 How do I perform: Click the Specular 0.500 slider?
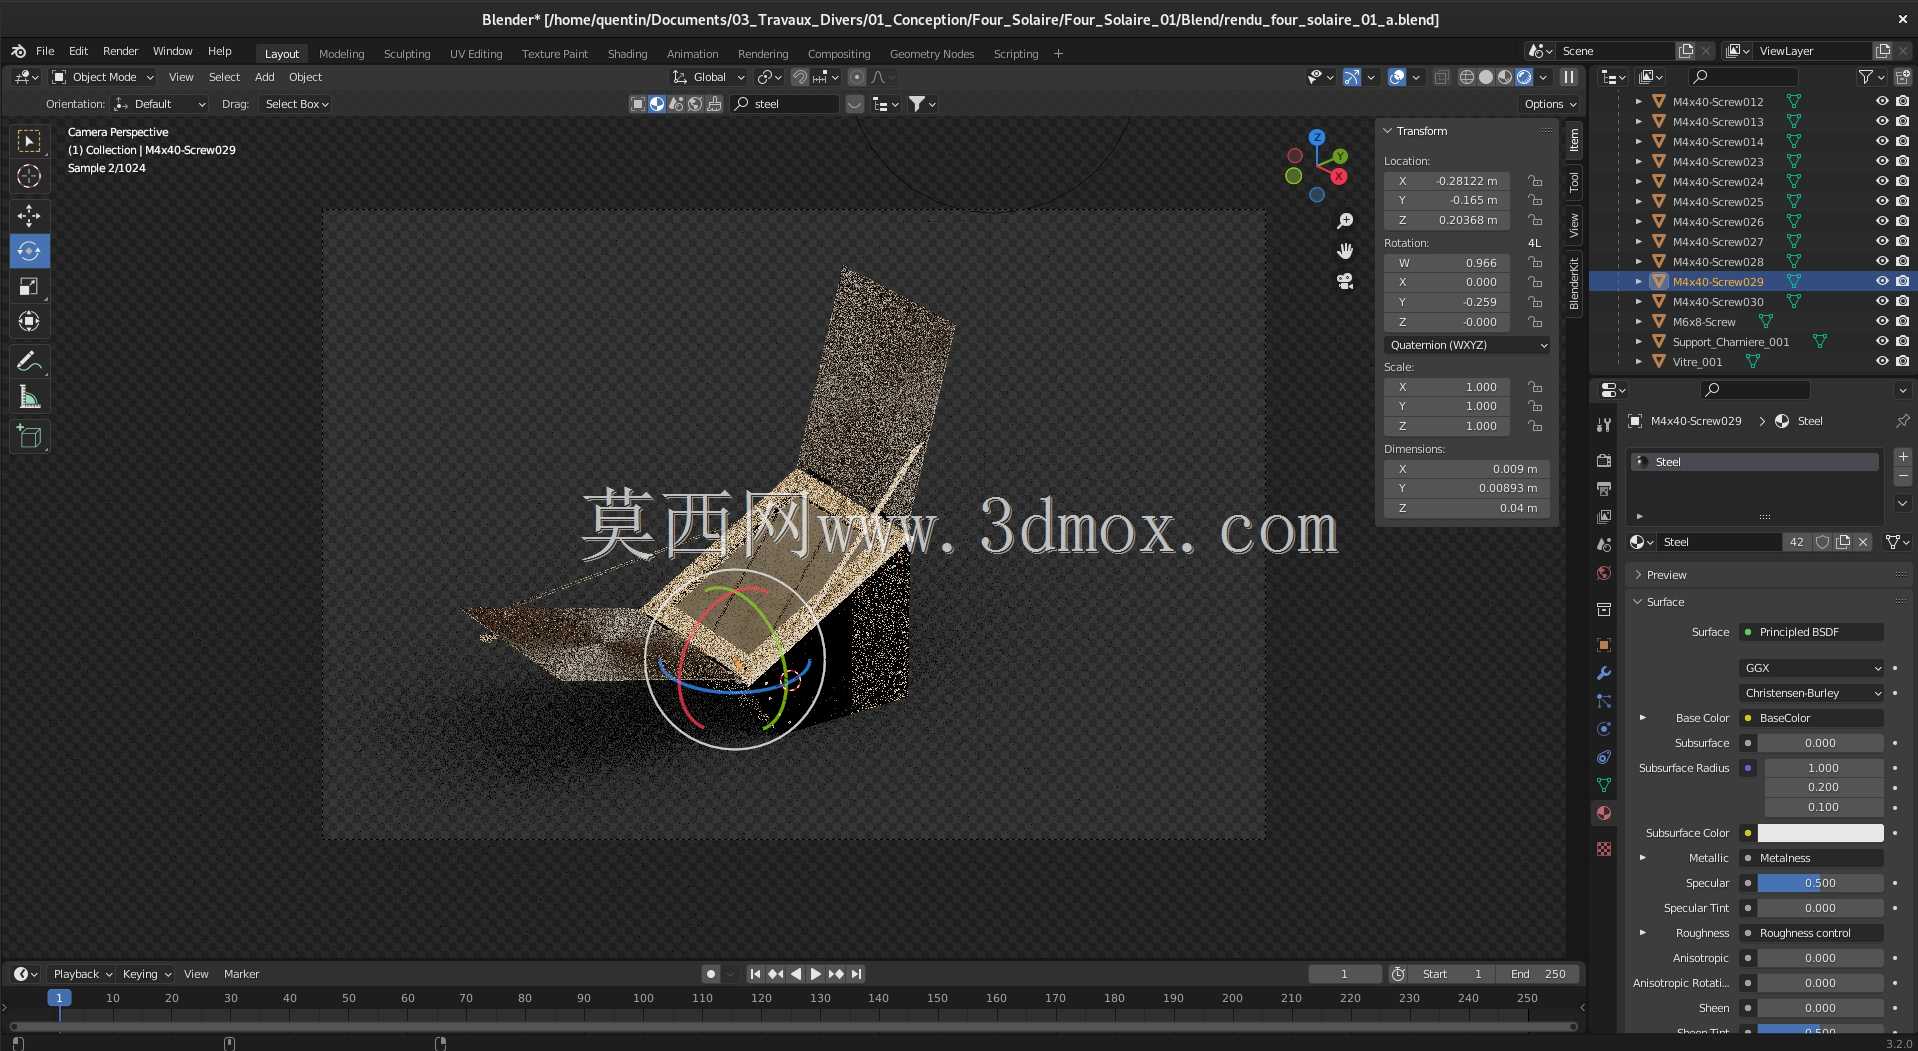[1820, 883]
